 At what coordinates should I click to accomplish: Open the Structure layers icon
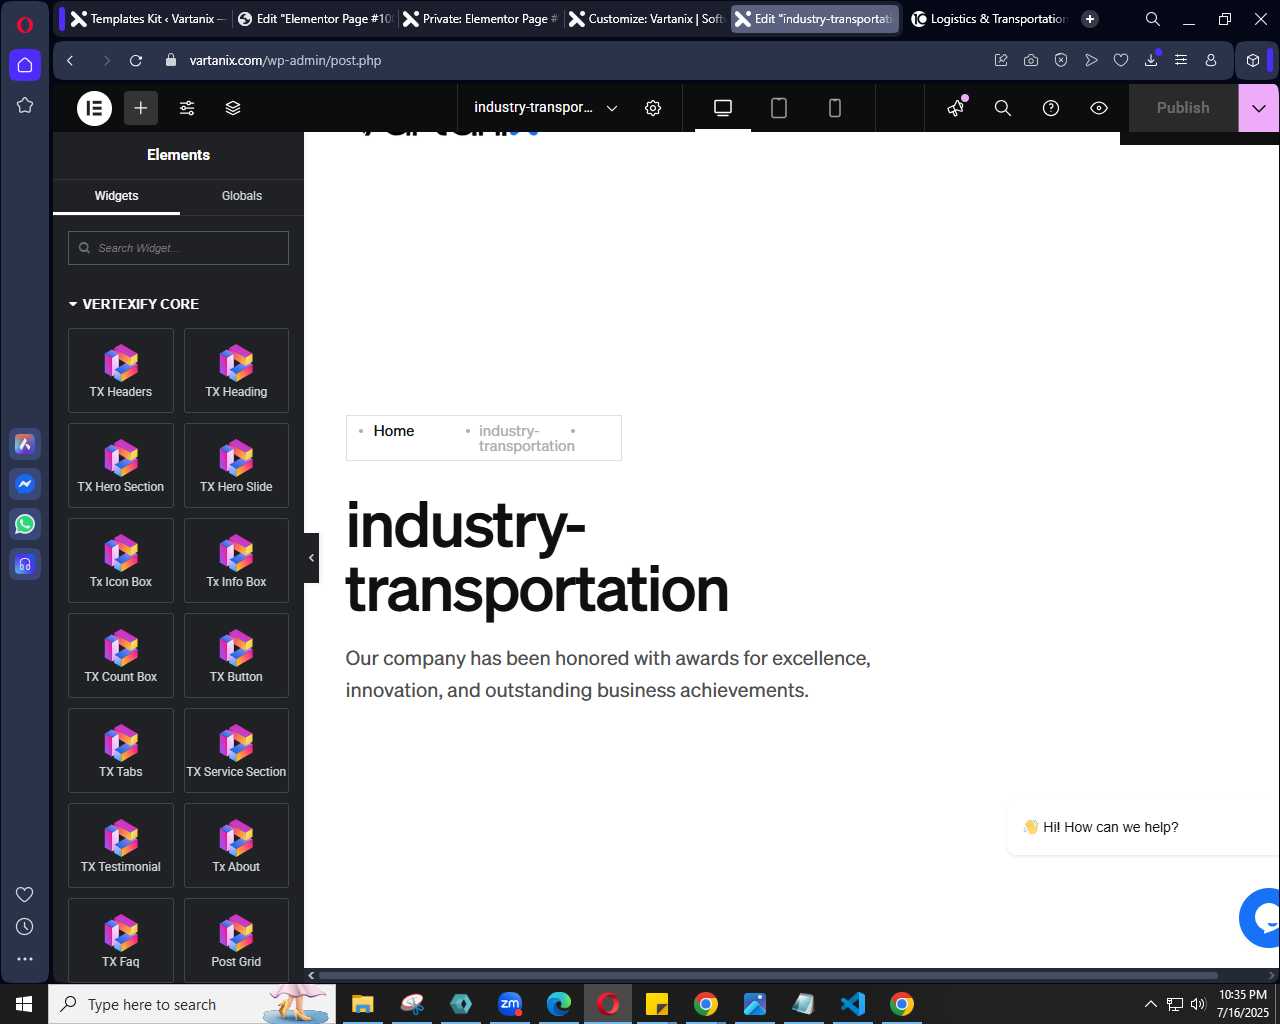click(x=233, y=108)
